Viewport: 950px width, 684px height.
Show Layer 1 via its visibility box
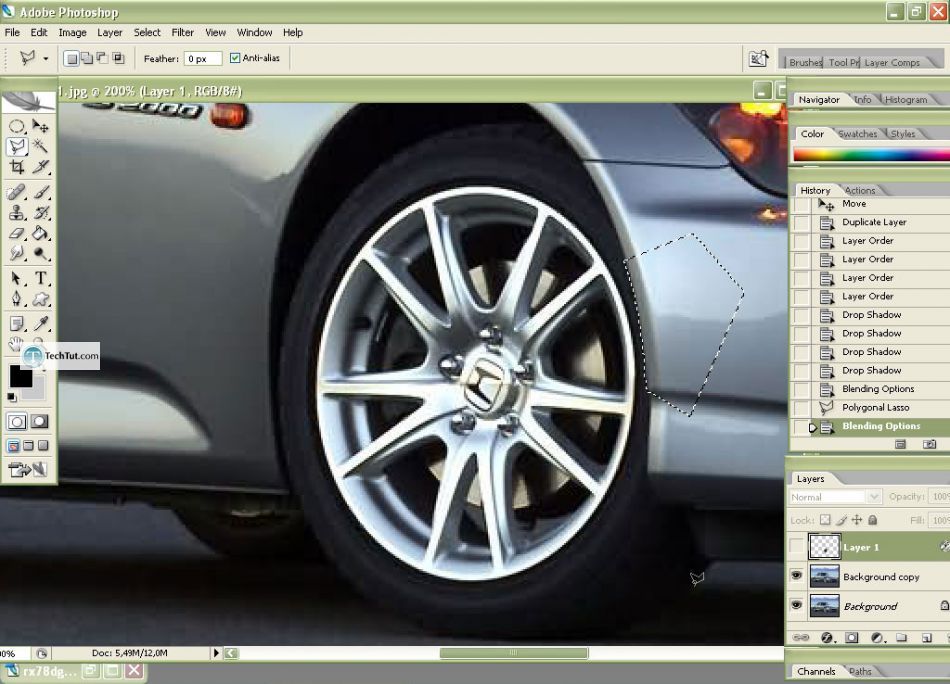(x=797, y=546)
